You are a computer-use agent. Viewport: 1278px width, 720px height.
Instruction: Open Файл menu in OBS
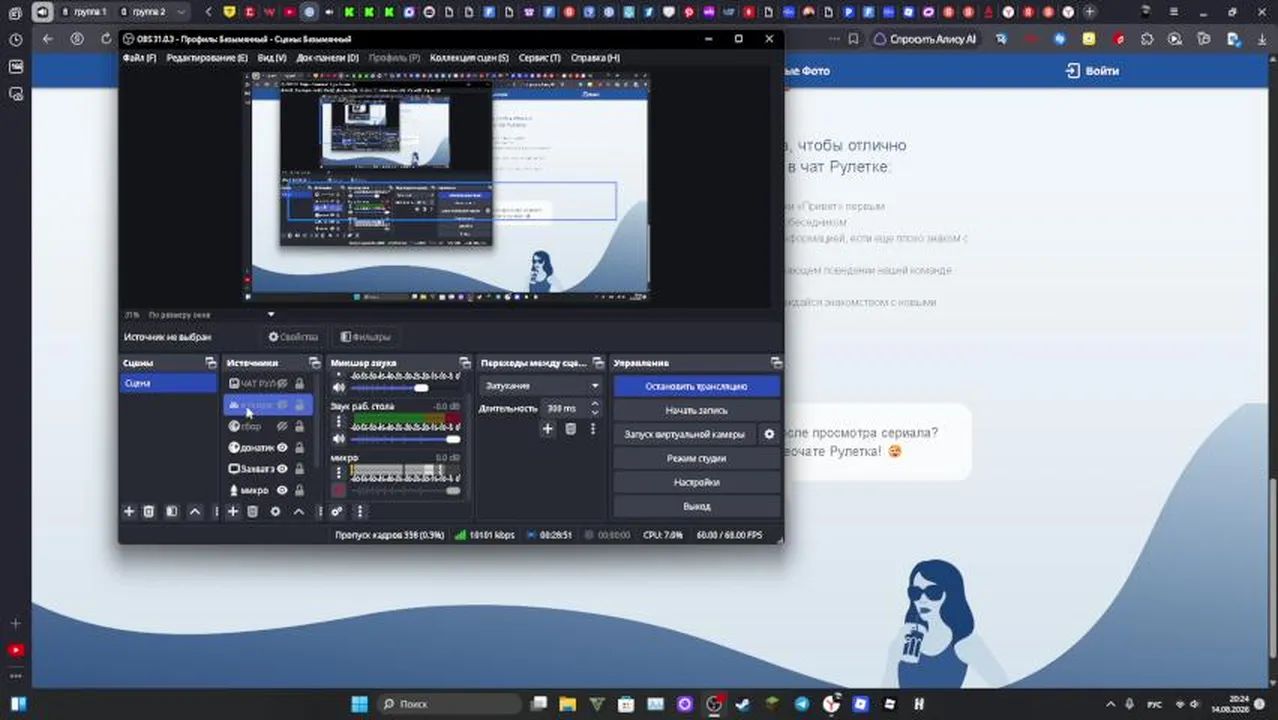pyautogui.click(x=139, y=58)
